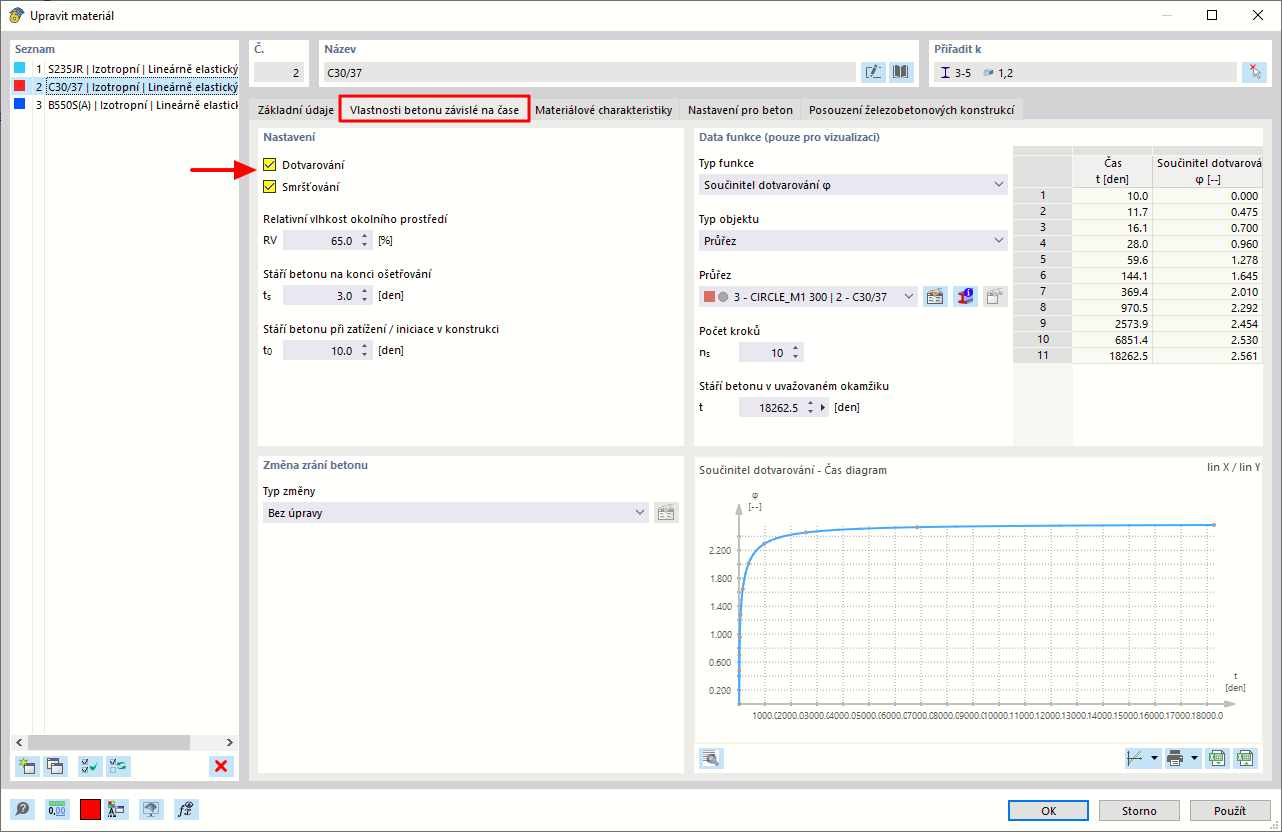Open the Materiálové charakteristiky tab
Viewport: 1282px width, 832px height.
tap(604, 110)
